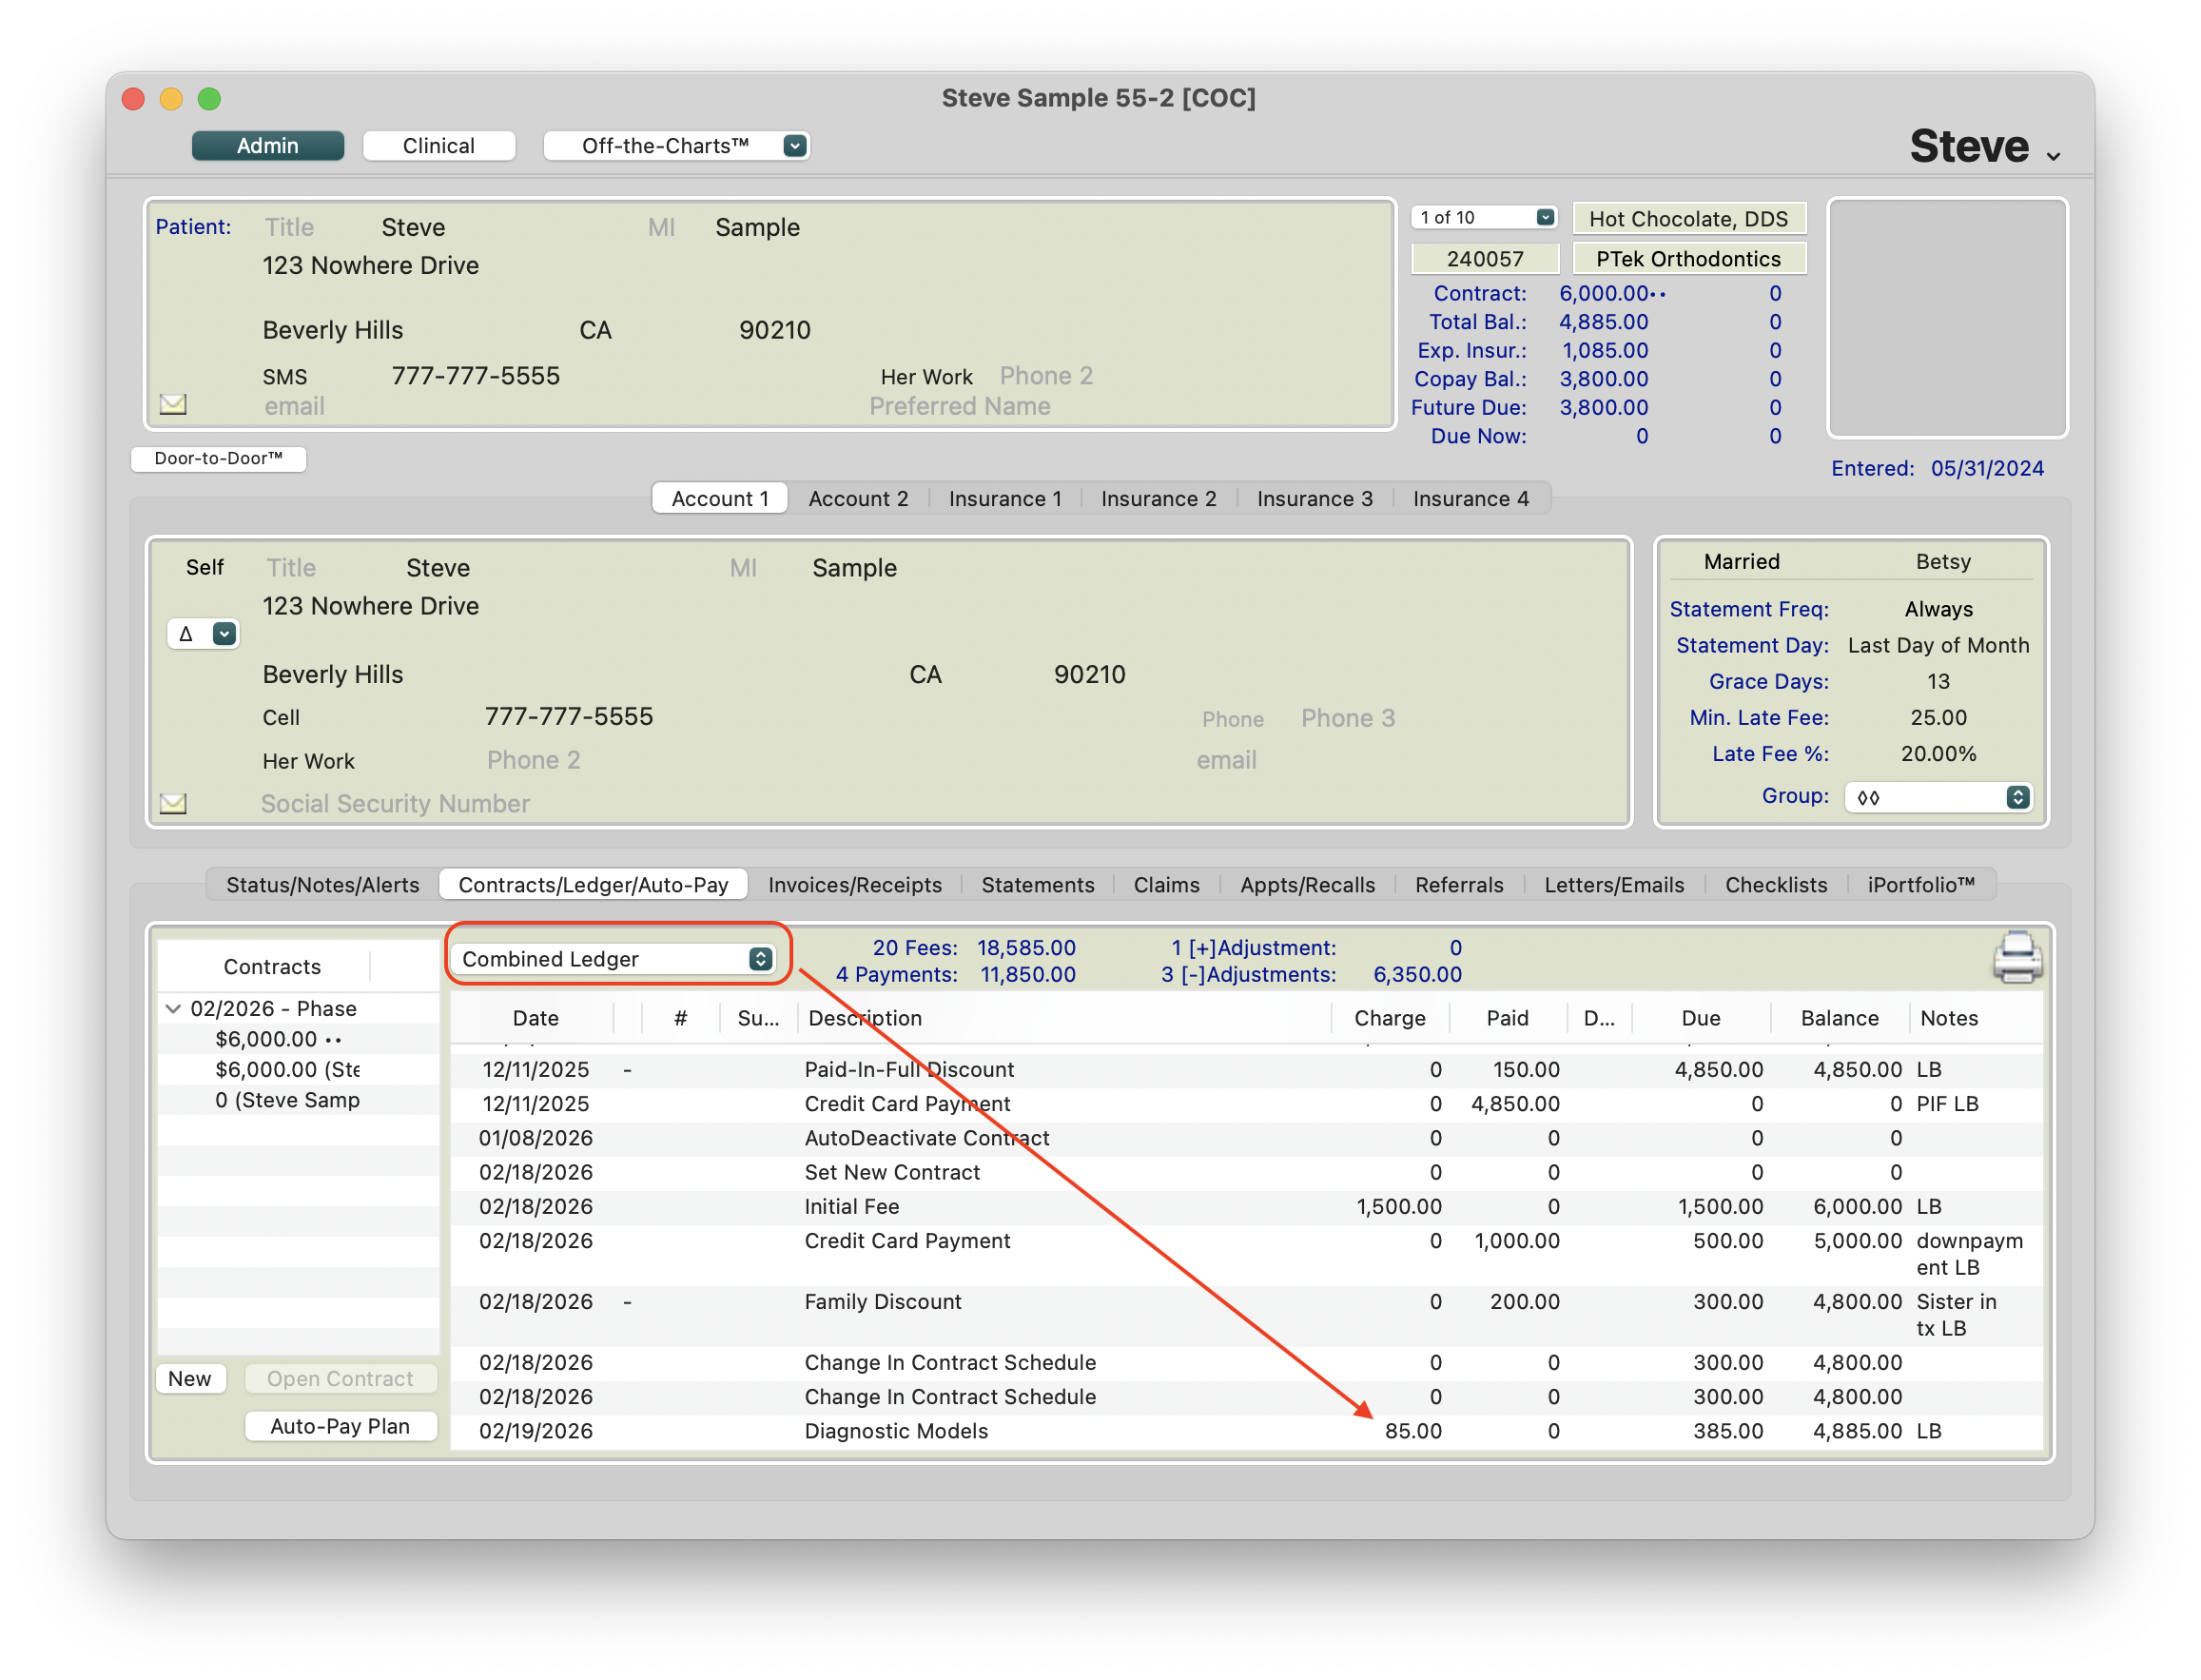The height and width of the screenshot is (1680, 2201).
Task: Click the Auto-Pay Plan button
Action: (x=340, y=1426)
